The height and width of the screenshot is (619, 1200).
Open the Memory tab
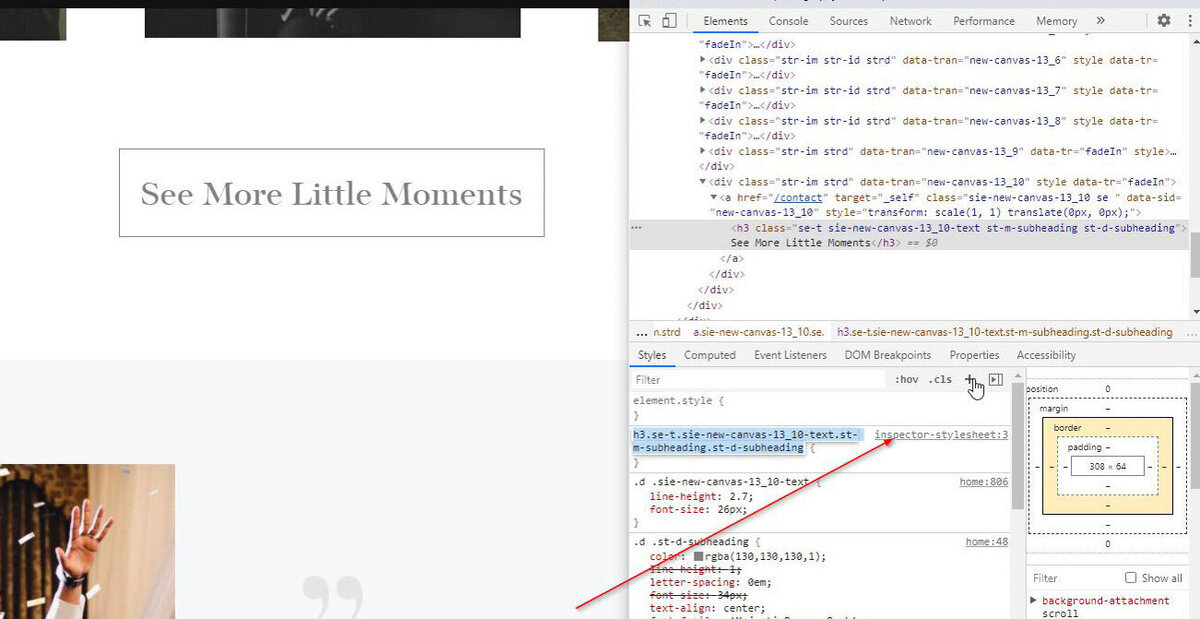[1057, 21]
